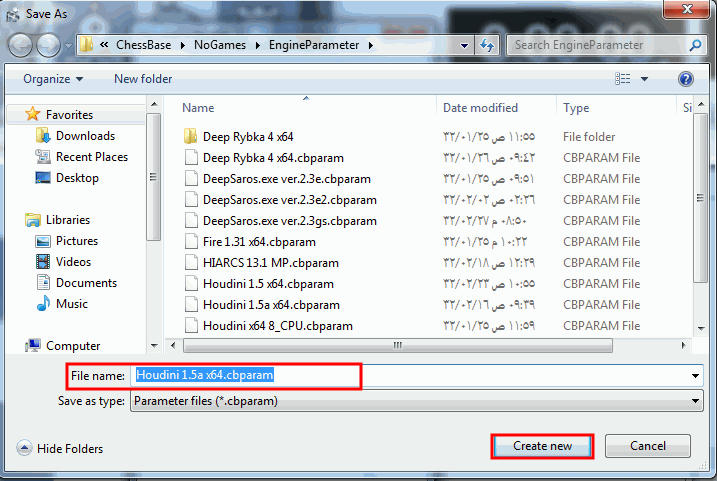This screenshot has width=717, height=481.
Task: Select ChessBase in the breadcrumb path
Action: (x=144, y=45)
